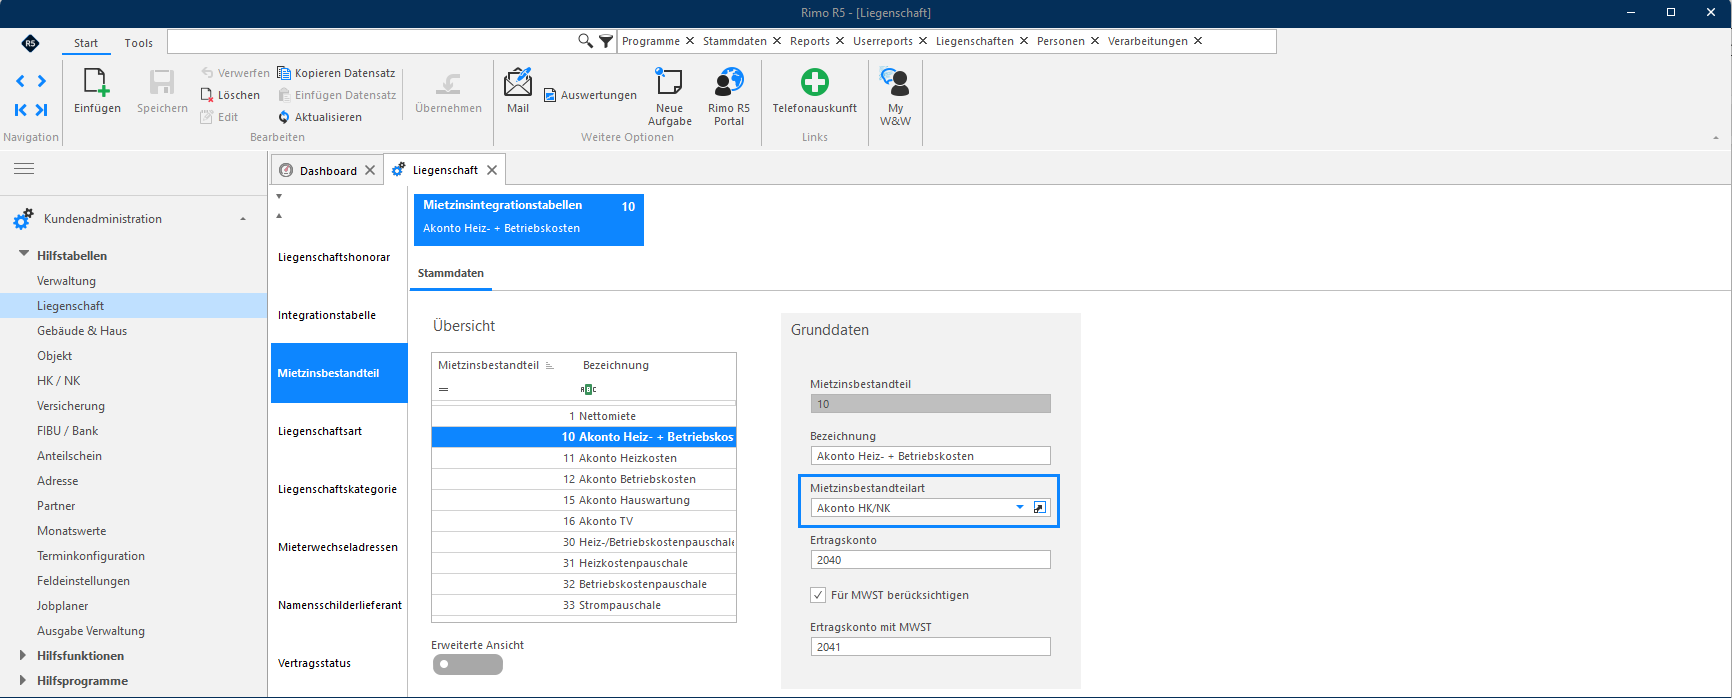
Task: Close the Liegenschaft tab
Action: pyautogui.click(x=492, y=170)
